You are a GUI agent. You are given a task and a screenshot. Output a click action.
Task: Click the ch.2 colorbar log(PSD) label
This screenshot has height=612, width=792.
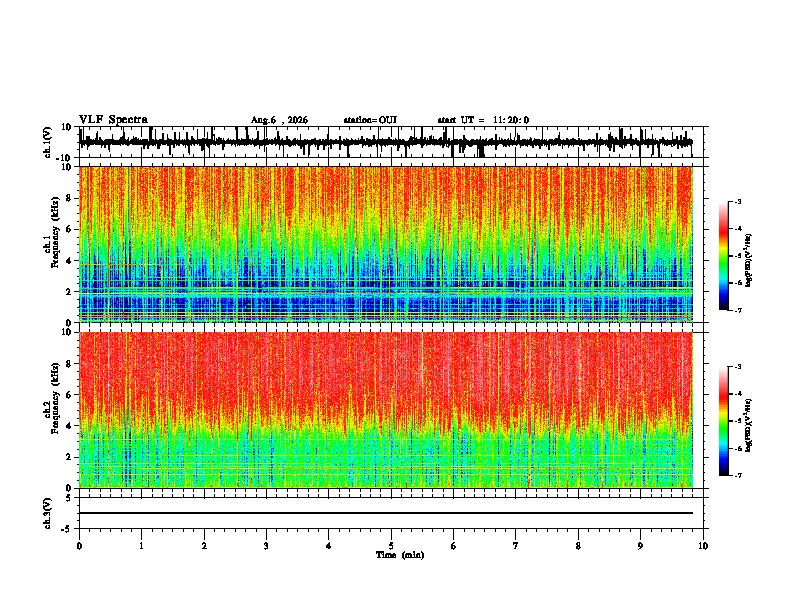pyautogui.click(x=749, y=425)
